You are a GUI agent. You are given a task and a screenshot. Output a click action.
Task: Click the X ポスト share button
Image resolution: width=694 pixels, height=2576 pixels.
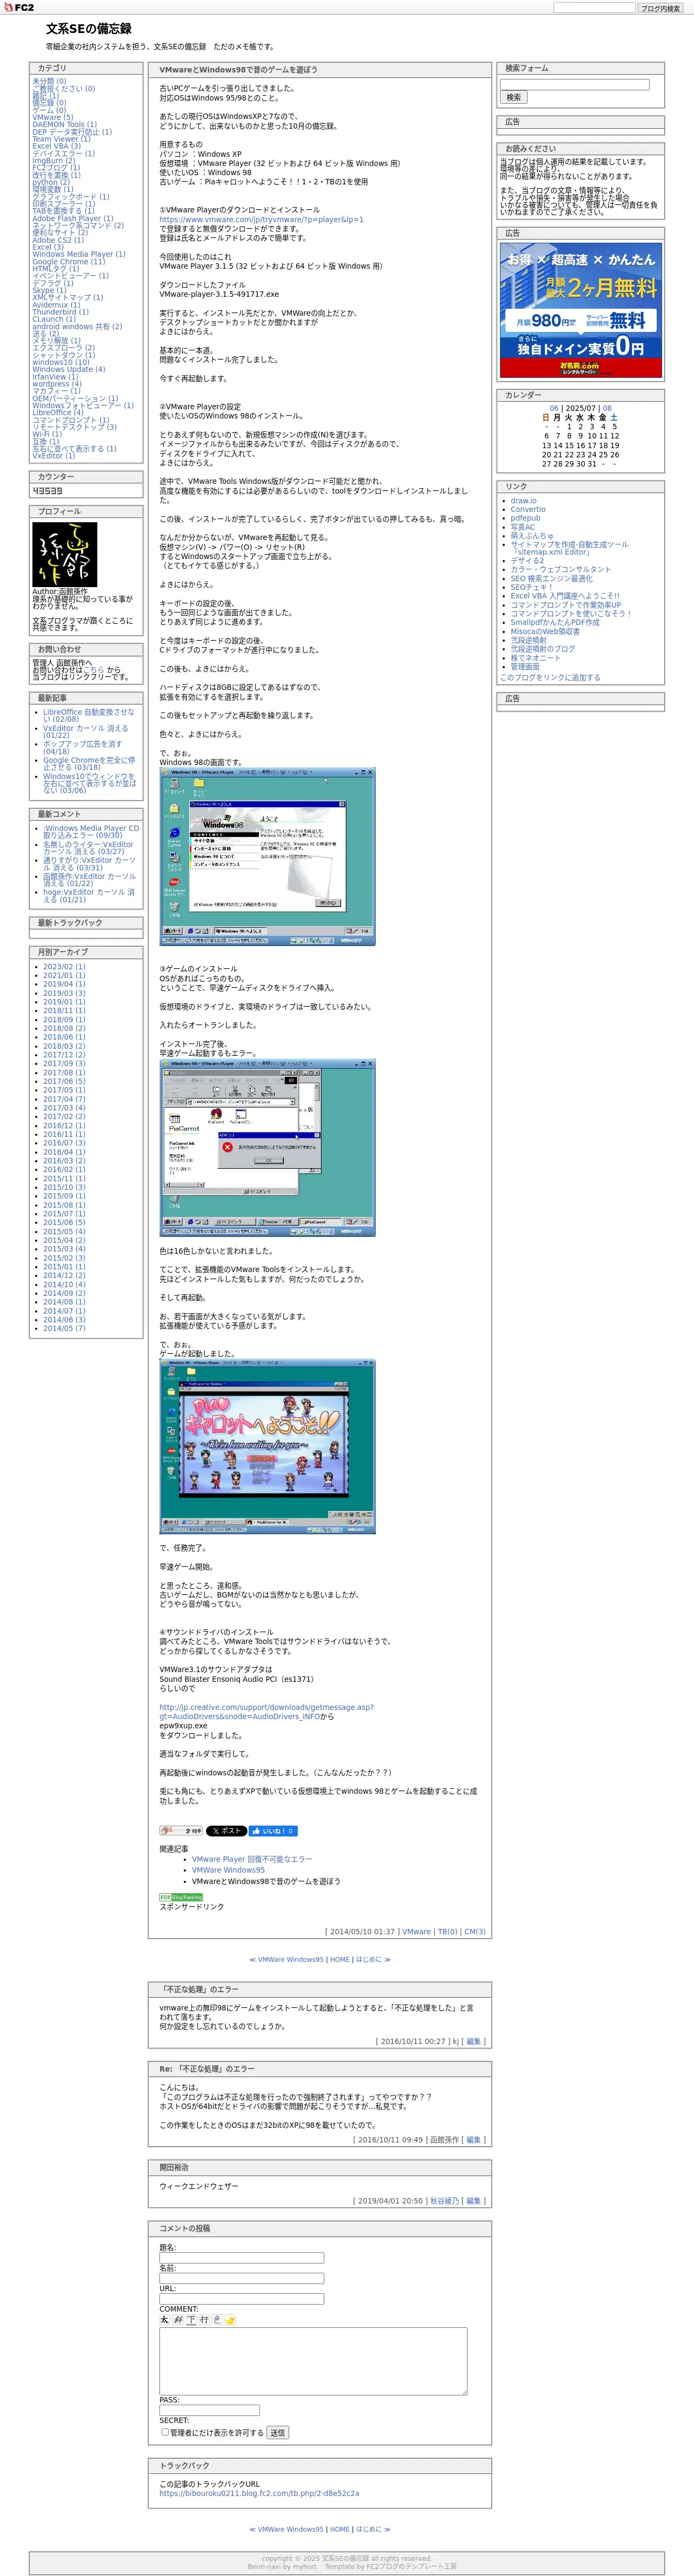[226, 1831]
